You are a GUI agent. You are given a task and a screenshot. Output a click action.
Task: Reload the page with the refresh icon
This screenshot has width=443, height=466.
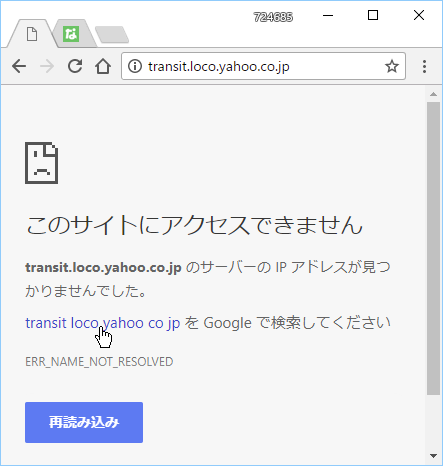tap(75, 66)
